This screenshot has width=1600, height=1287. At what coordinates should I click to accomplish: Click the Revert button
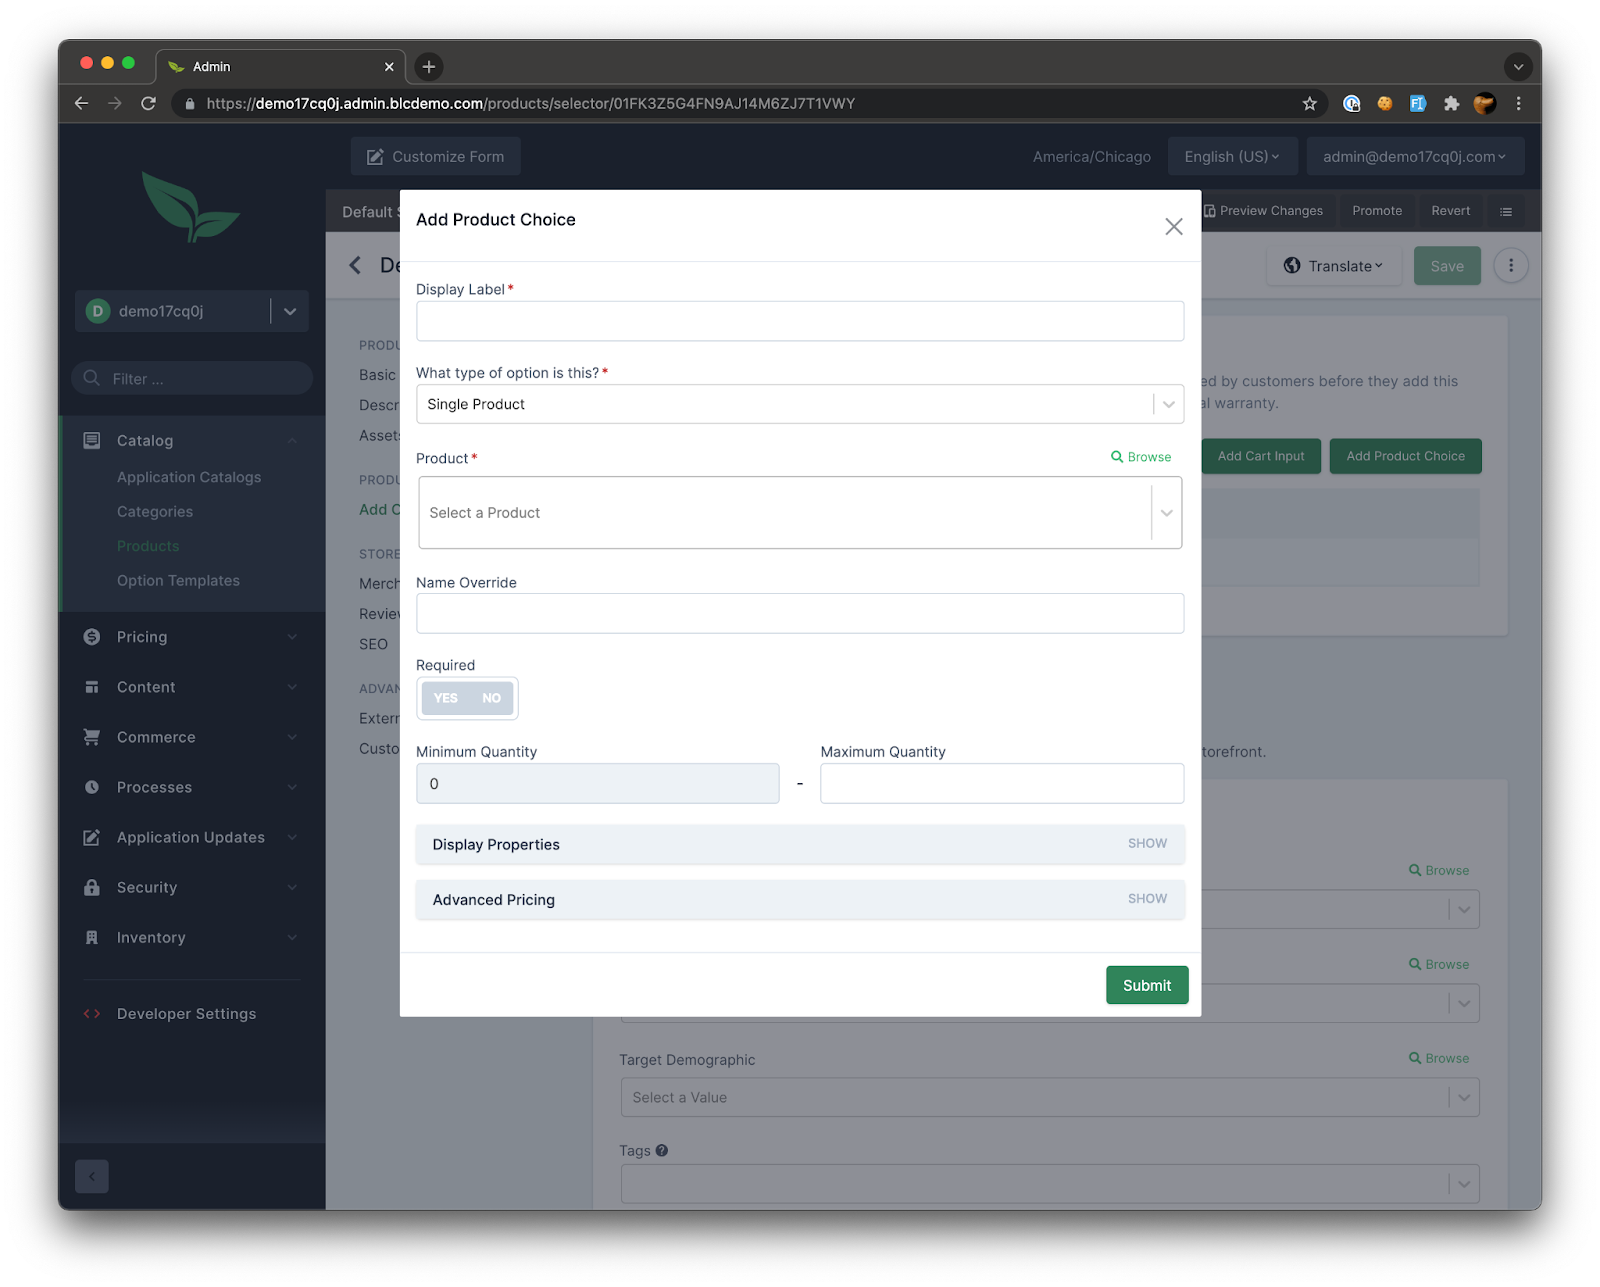[x=1451, y=211]
